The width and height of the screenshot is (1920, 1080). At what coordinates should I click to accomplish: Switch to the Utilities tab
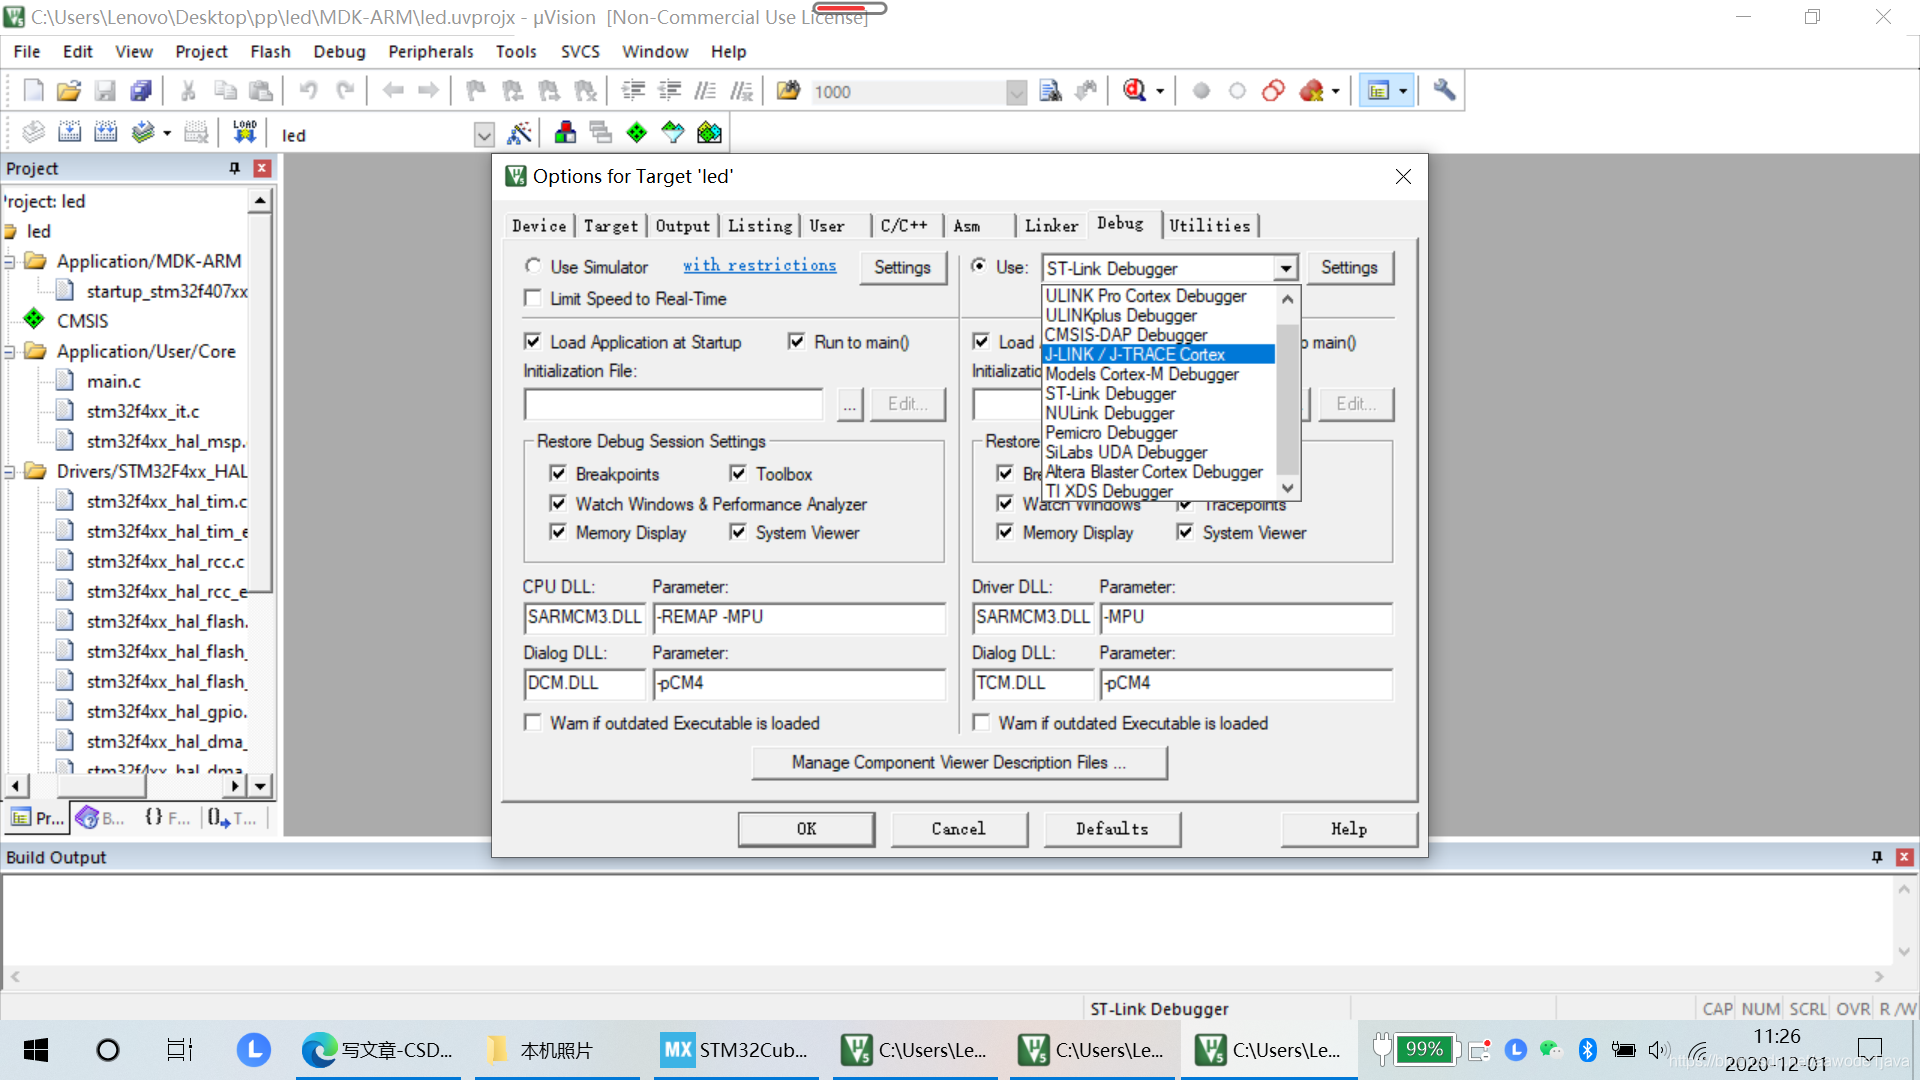pos(1209,226)
